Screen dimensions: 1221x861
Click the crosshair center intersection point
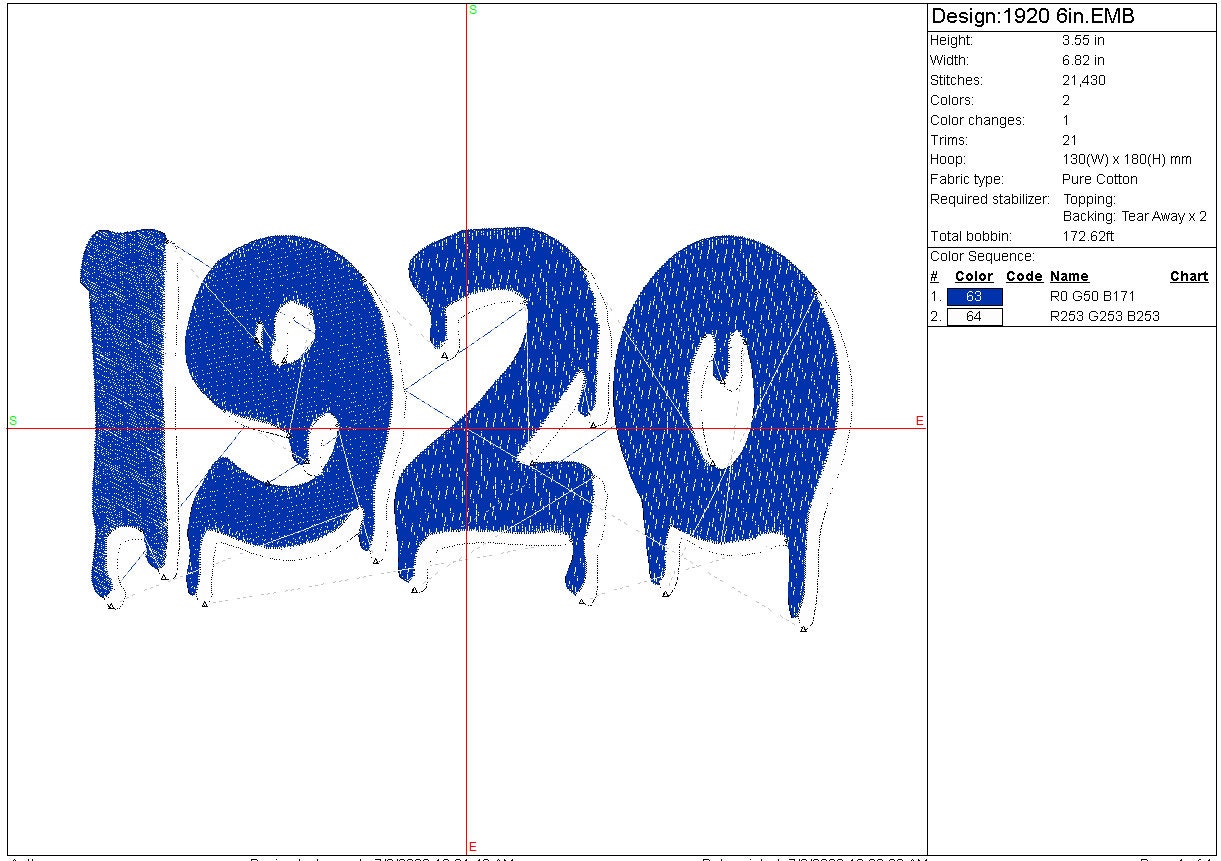click(467, 428)
